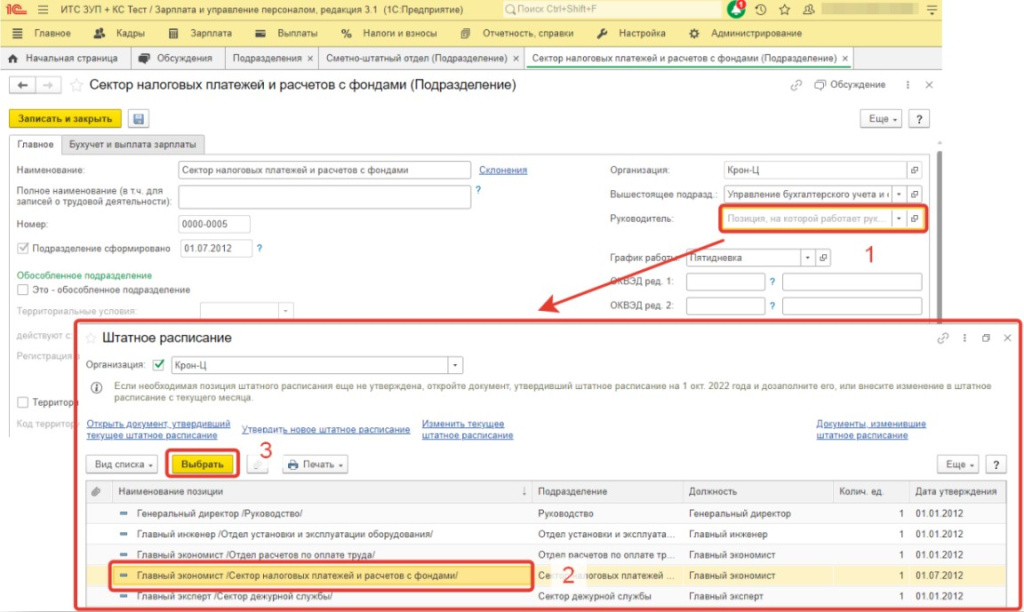Screen dimensions: 1024x612
Task: Open the Налоги и взносы section
Action: [389, 33]
